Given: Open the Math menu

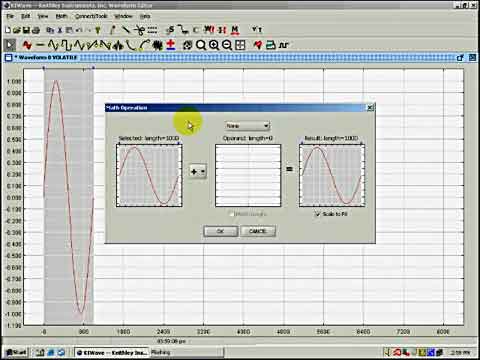Looking at the screenshot, I should click(61, 16).
